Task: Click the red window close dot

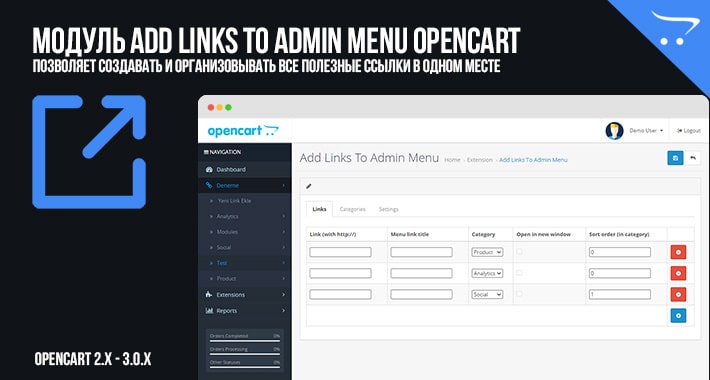Action: tap(211, 107)
